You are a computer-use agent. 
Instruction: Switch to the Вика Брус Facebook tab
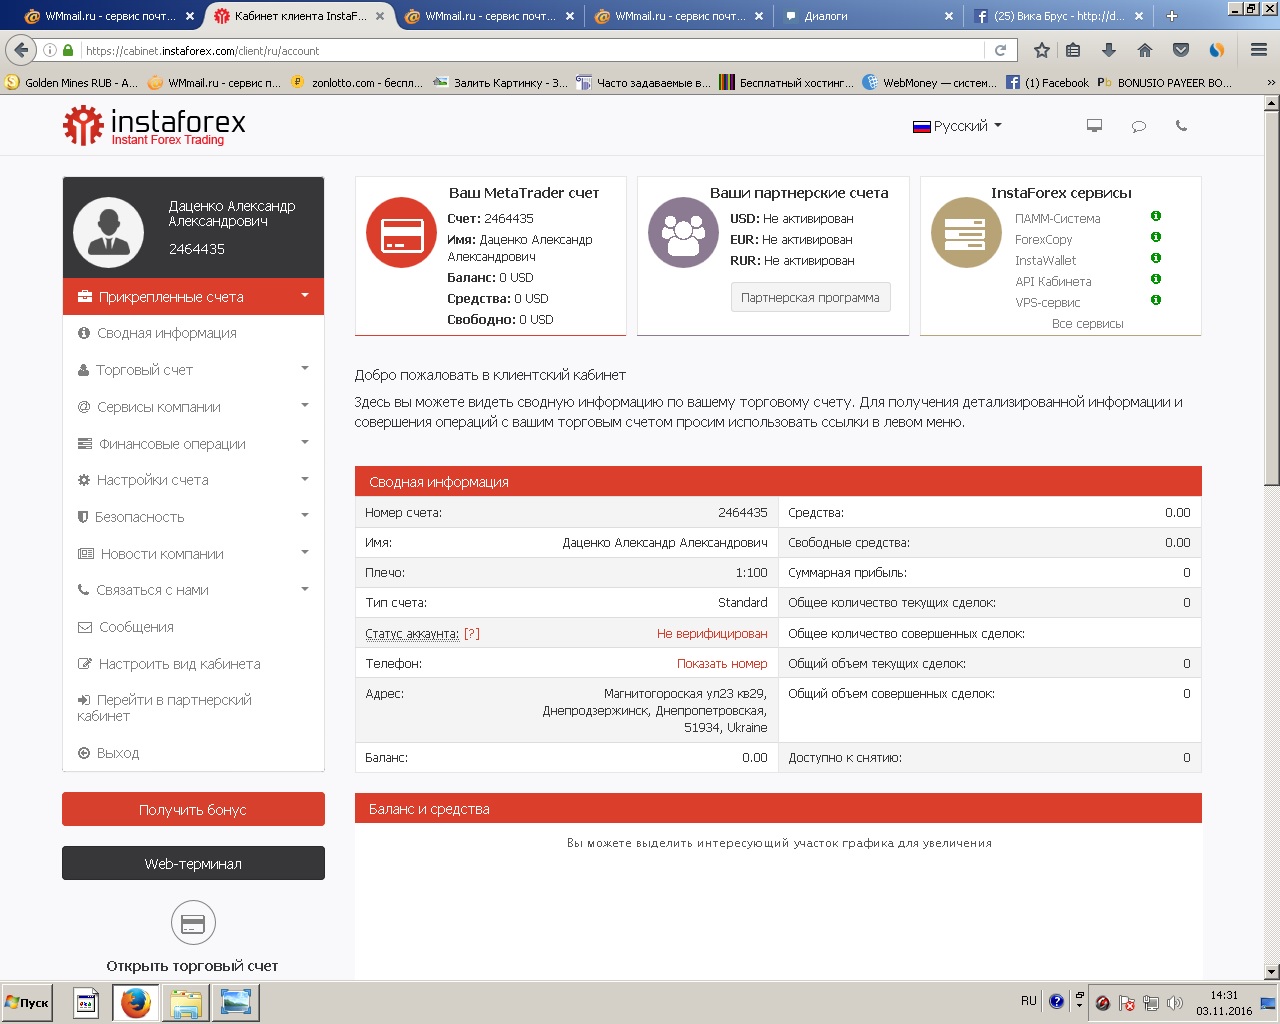[1058, 16]
